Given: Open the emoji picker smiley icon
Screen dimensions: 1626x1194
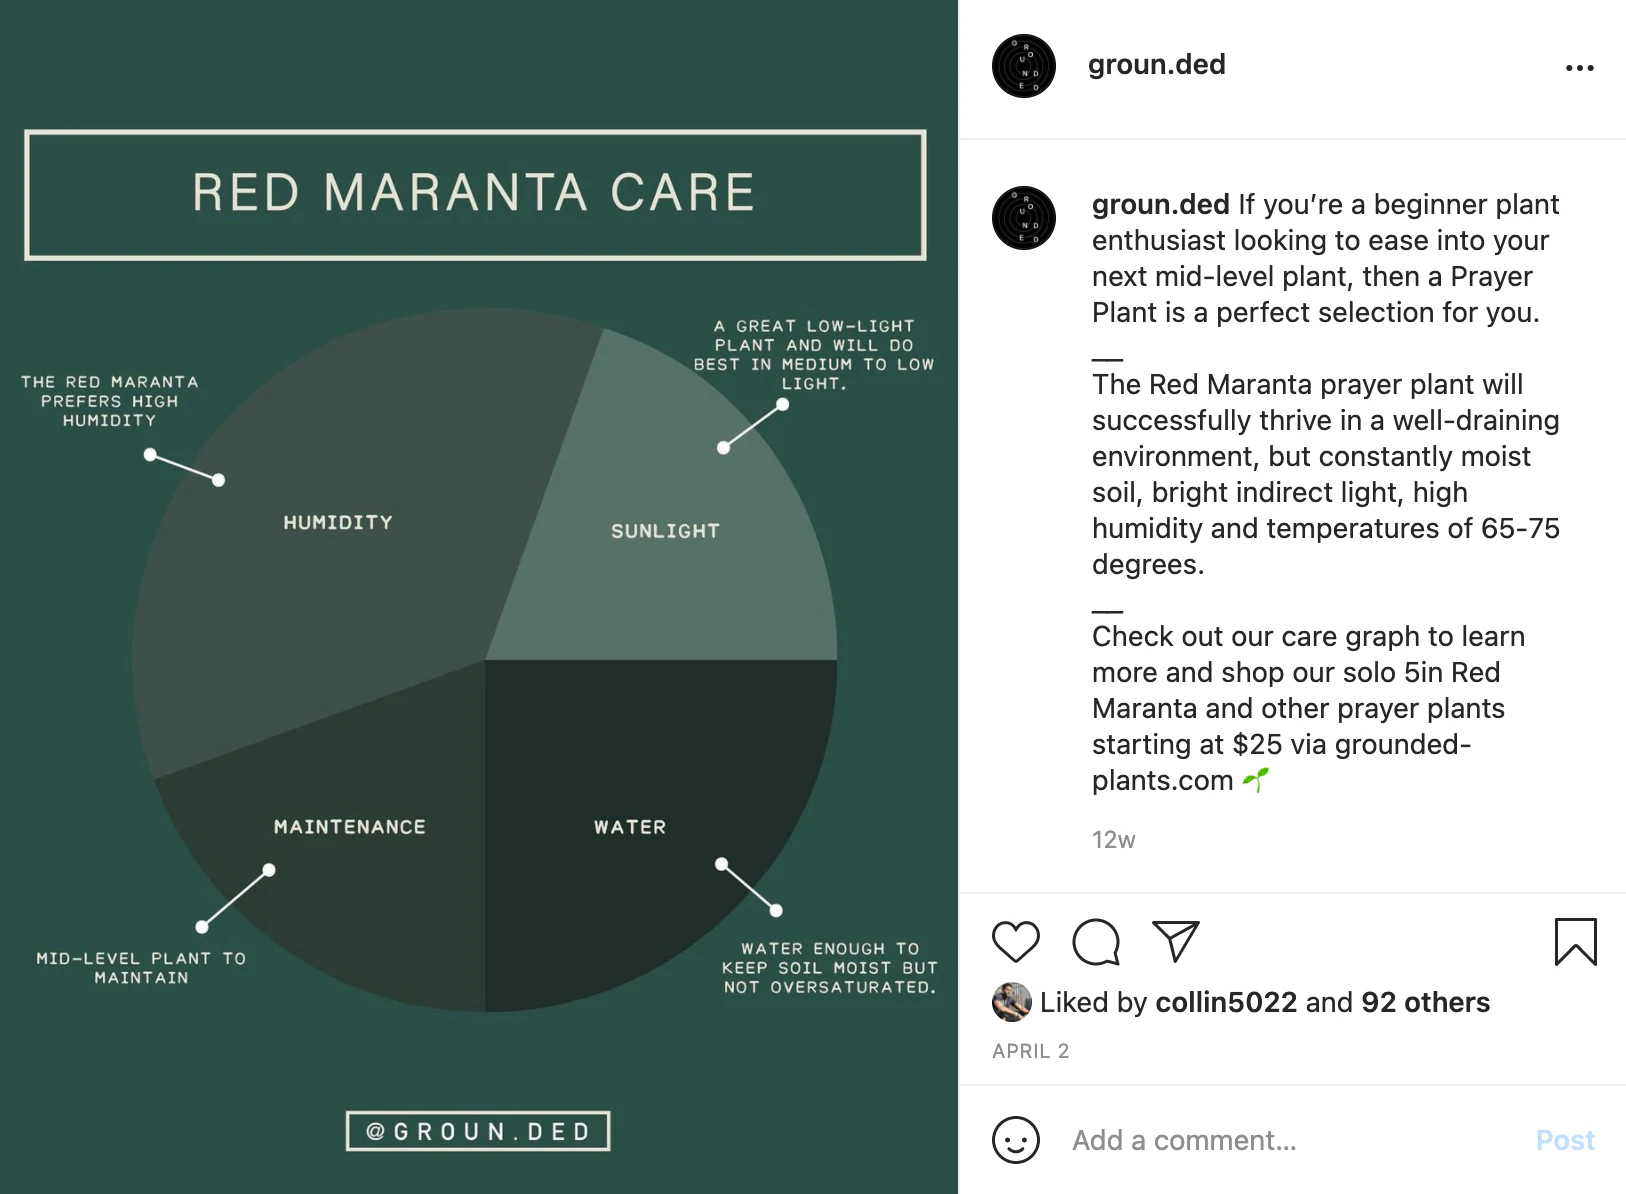Looking at the screenshot, I should point(1015,1140).
